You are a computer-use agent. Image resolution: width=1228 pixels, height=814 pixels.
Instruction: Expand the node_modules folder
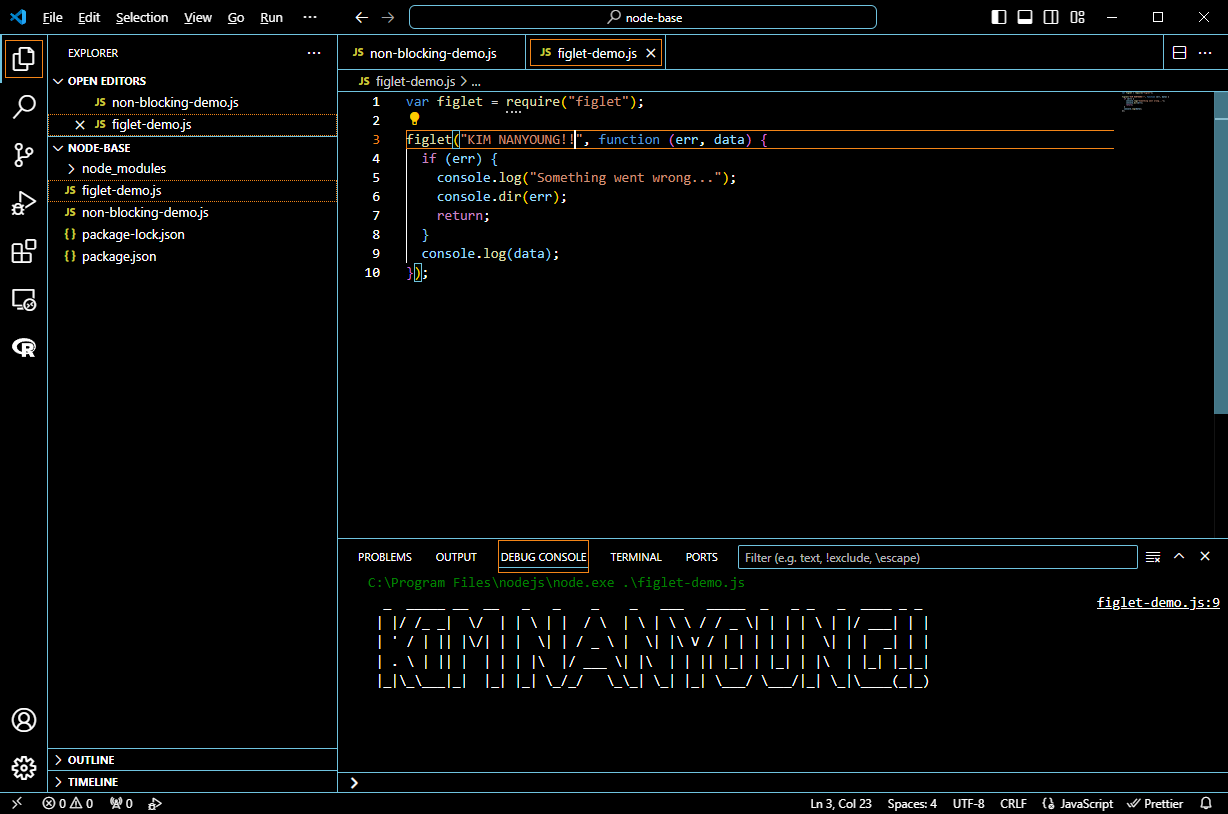(x=192, y=168)
